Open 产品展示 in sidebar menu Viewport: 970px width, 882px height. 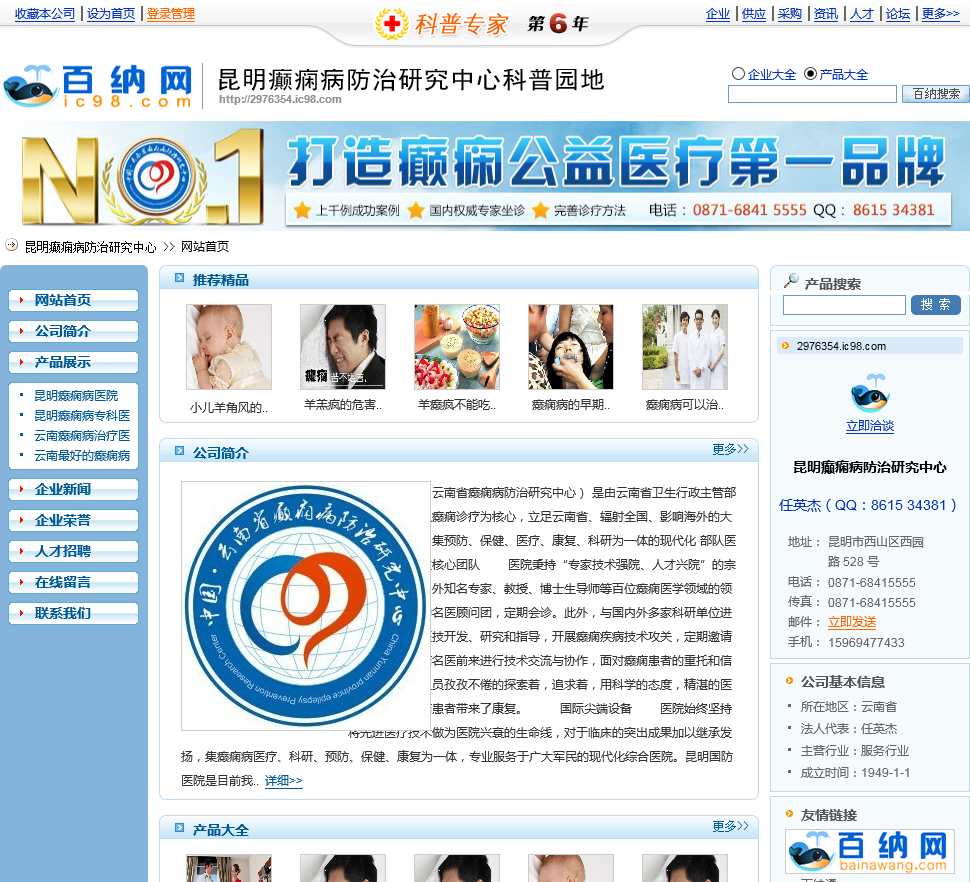click(x=74, y=362)
